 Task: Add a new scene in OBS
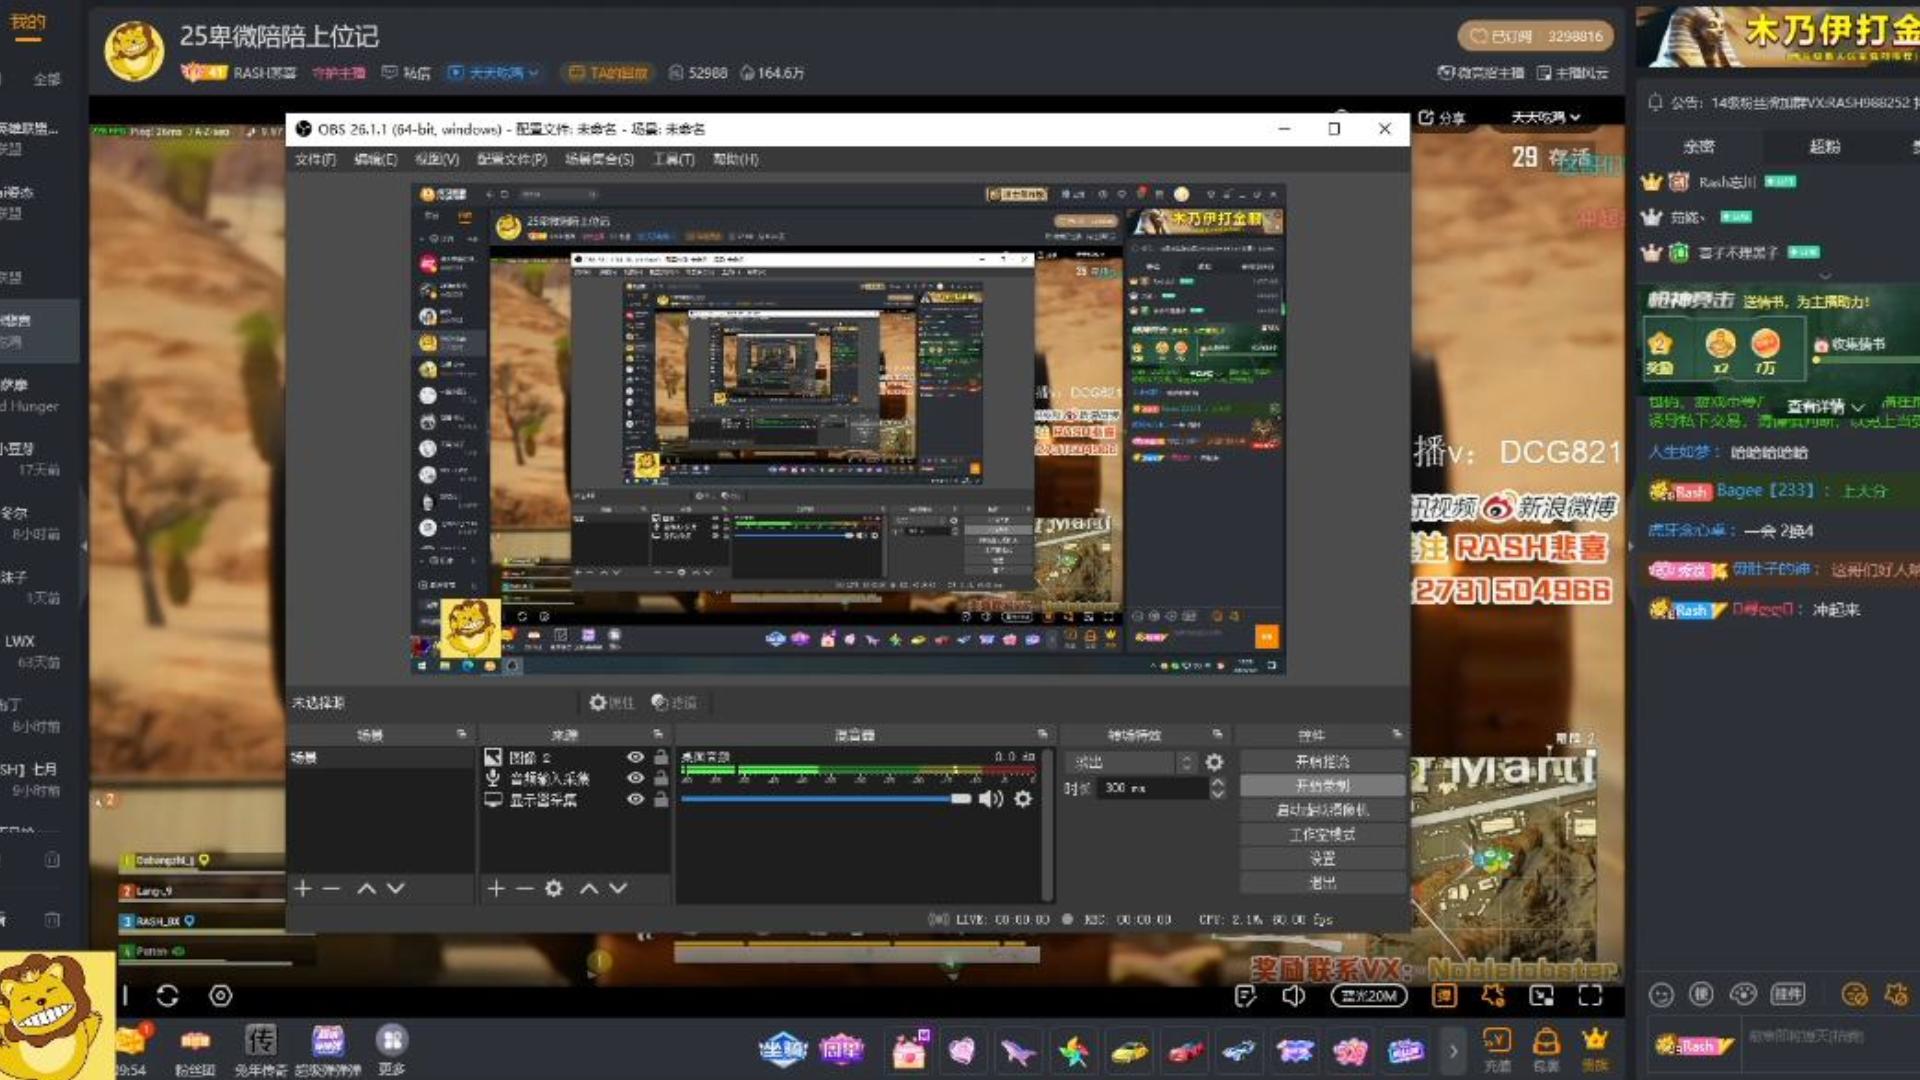303,888
